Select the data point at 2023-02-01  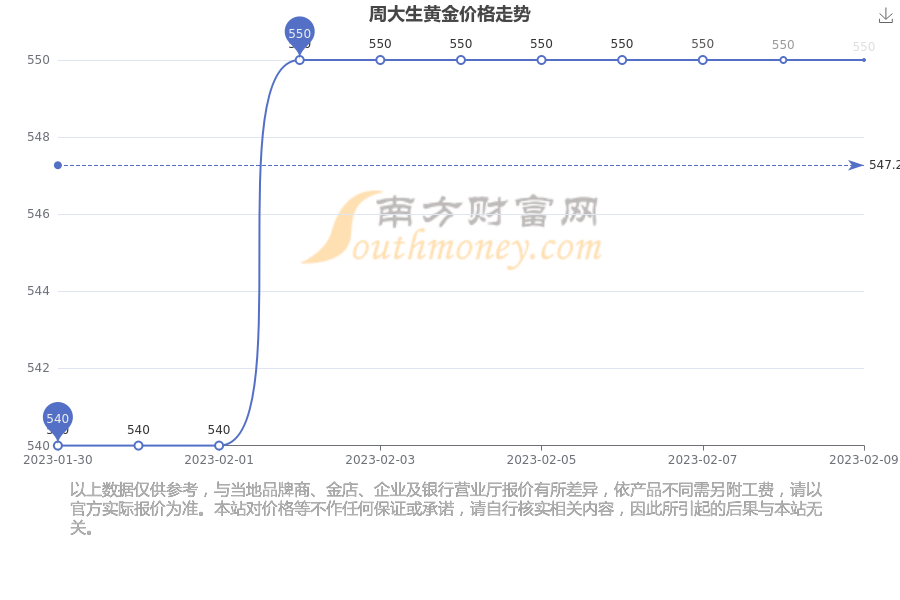[x=219, y=446]
